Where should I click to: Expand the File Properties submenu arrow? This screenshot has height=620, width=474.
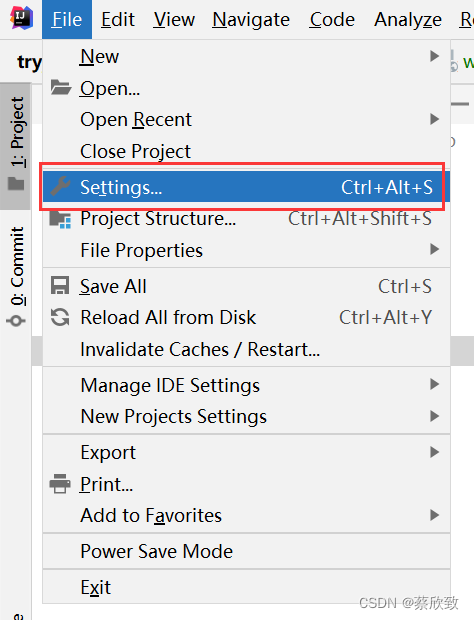click(434, 250)
